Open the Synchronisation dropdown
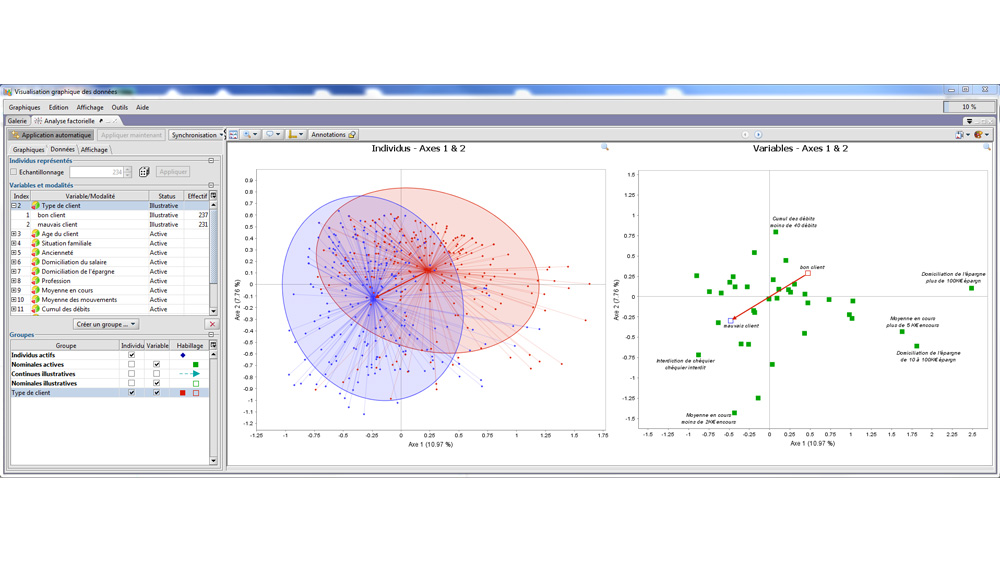Image resolution: width=1000 pixels, height=562 pixels. (195, 135)
